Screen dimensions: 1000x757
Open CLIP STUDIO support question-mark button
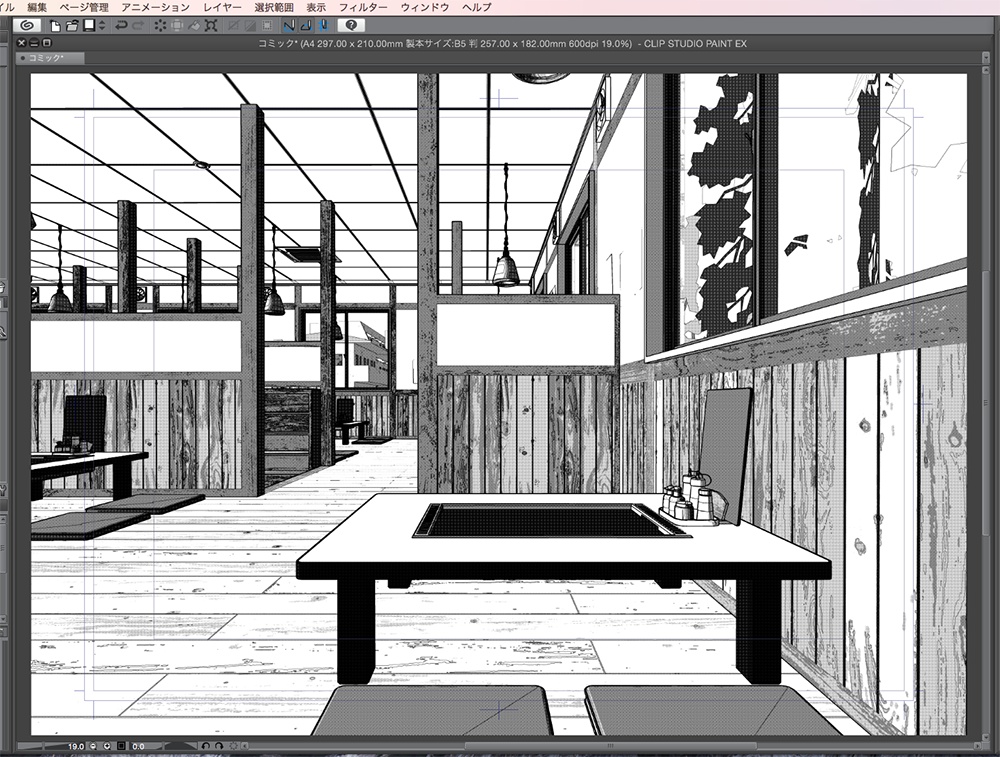coord(351,26)
